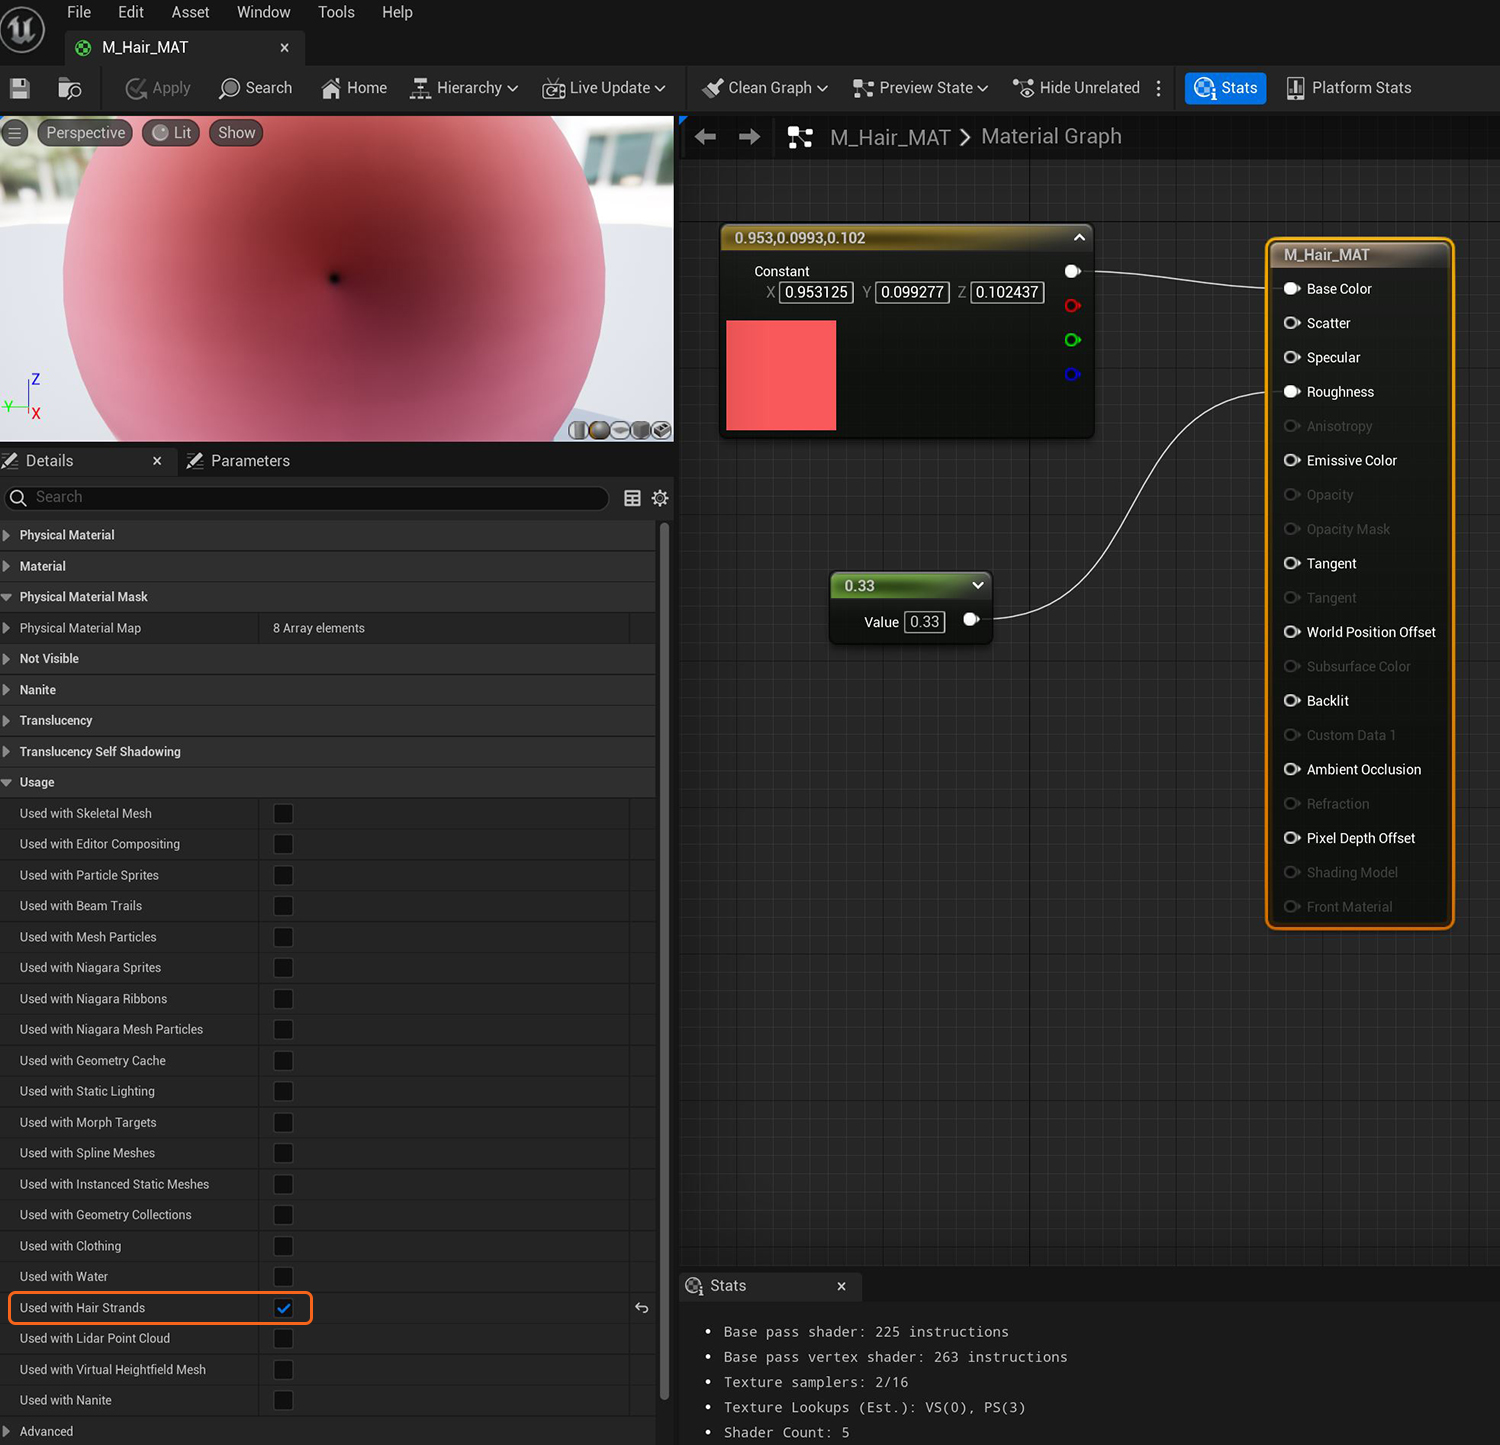1500x1445 pixels.
Task: Switch to the Details tab
Action: coord(50,461)
